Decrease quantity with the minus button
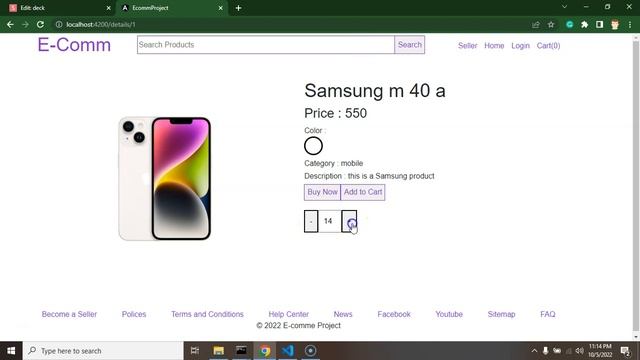640x360 pixels. 311,221
